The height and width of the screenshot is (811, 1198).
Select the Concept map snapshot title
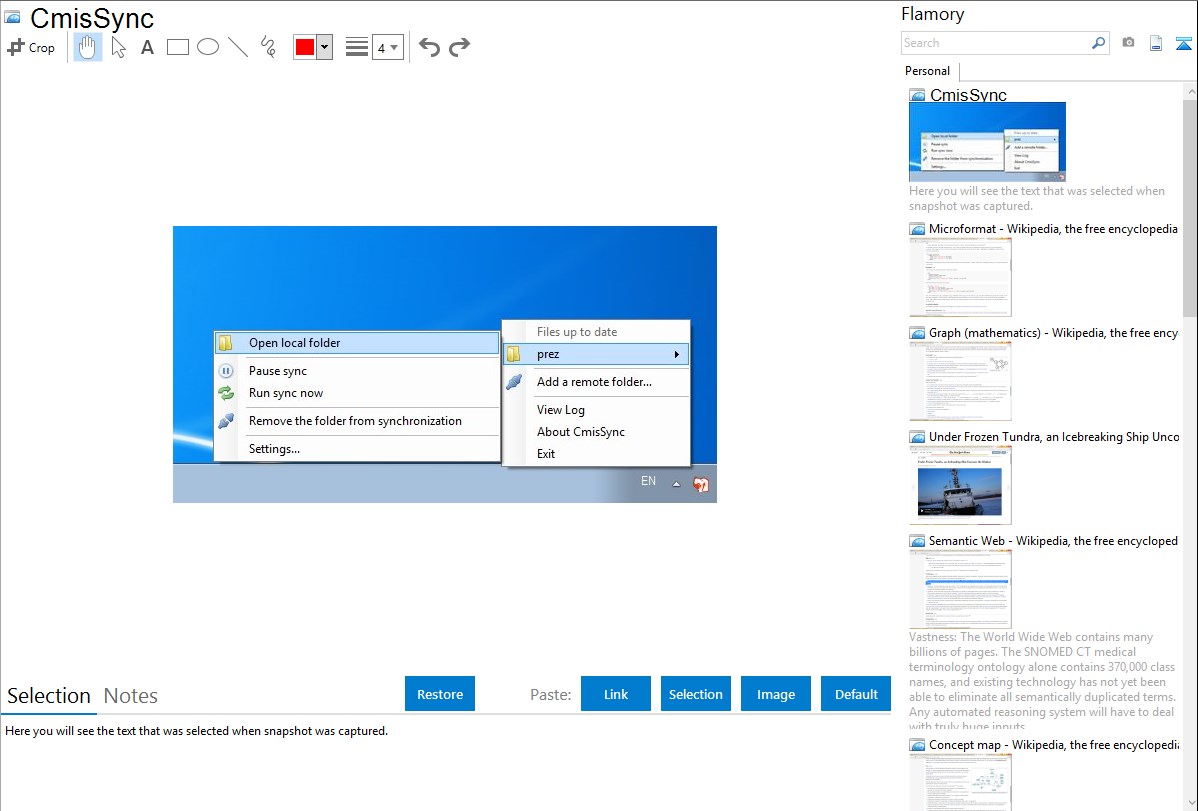[x=1054, y=744]
